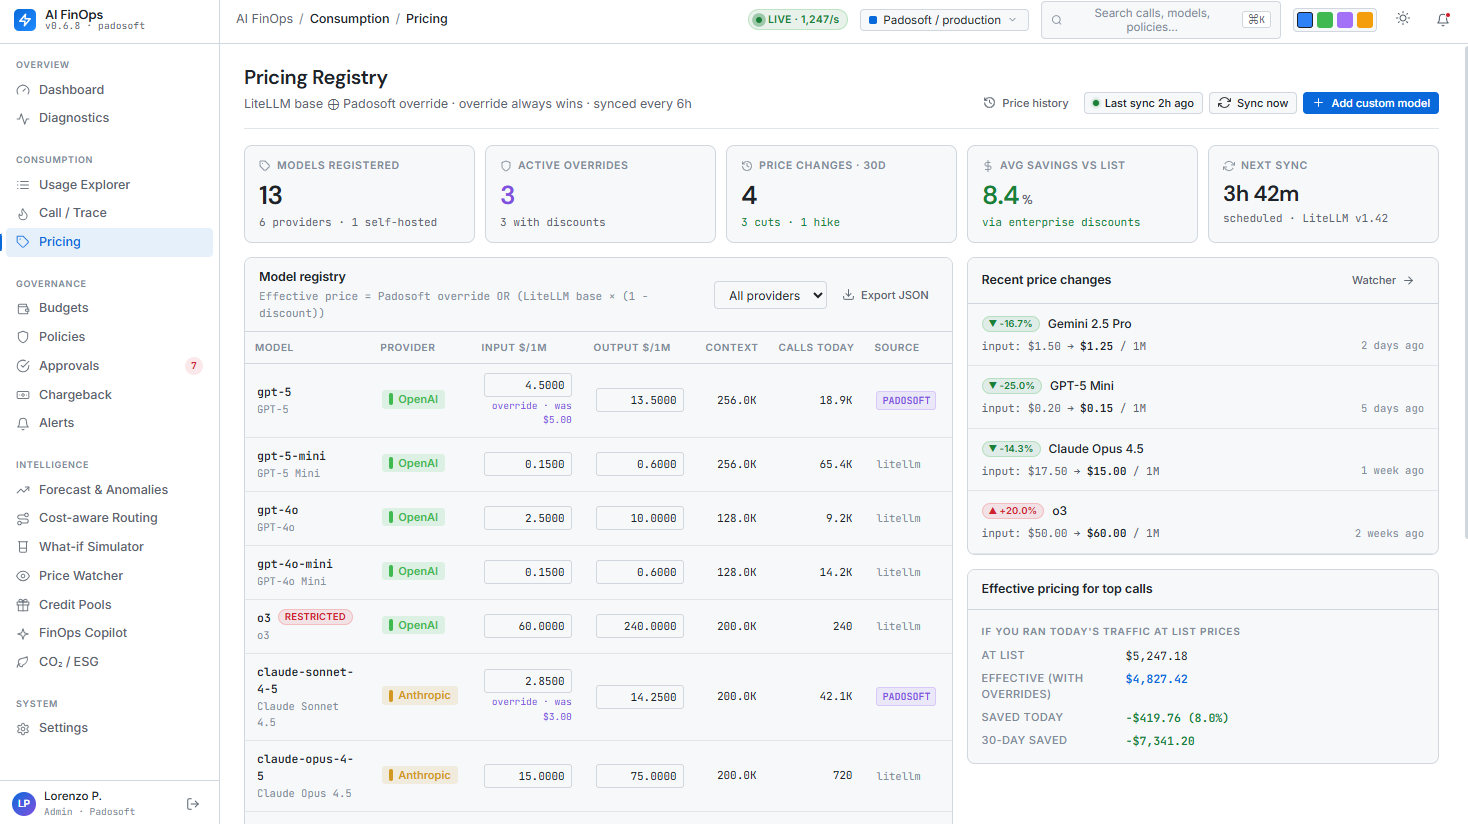Click the logout icon next to Lorenzo P.
The height and width of the screenshot is (824, 1468).
coord(193,804)
